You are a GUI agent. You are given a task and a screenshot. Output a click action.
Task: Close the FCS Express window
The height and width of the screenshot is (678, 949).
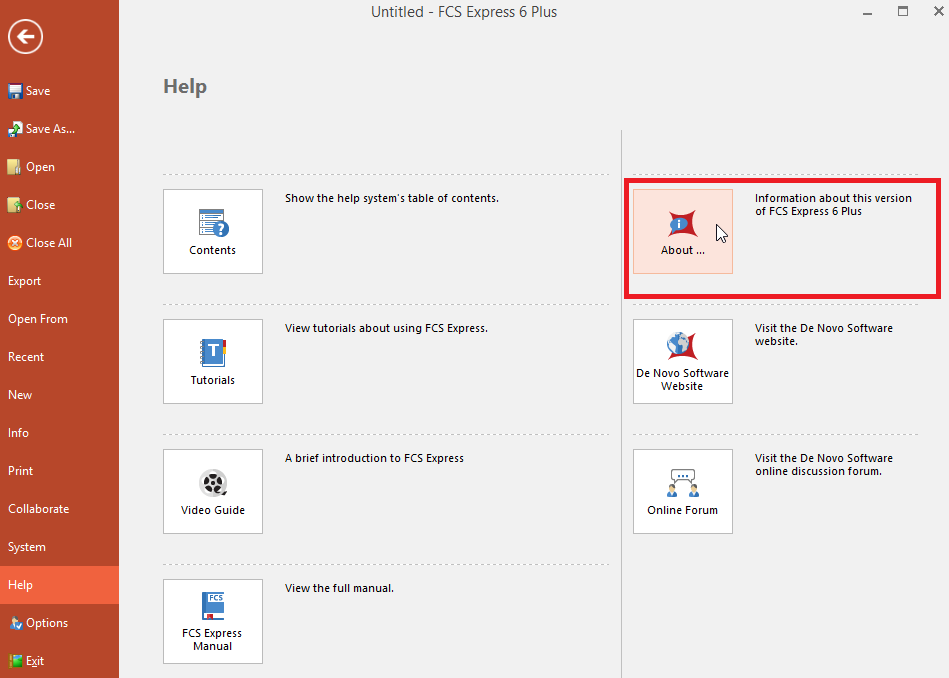pyautogui.click(x=938, y=12)
